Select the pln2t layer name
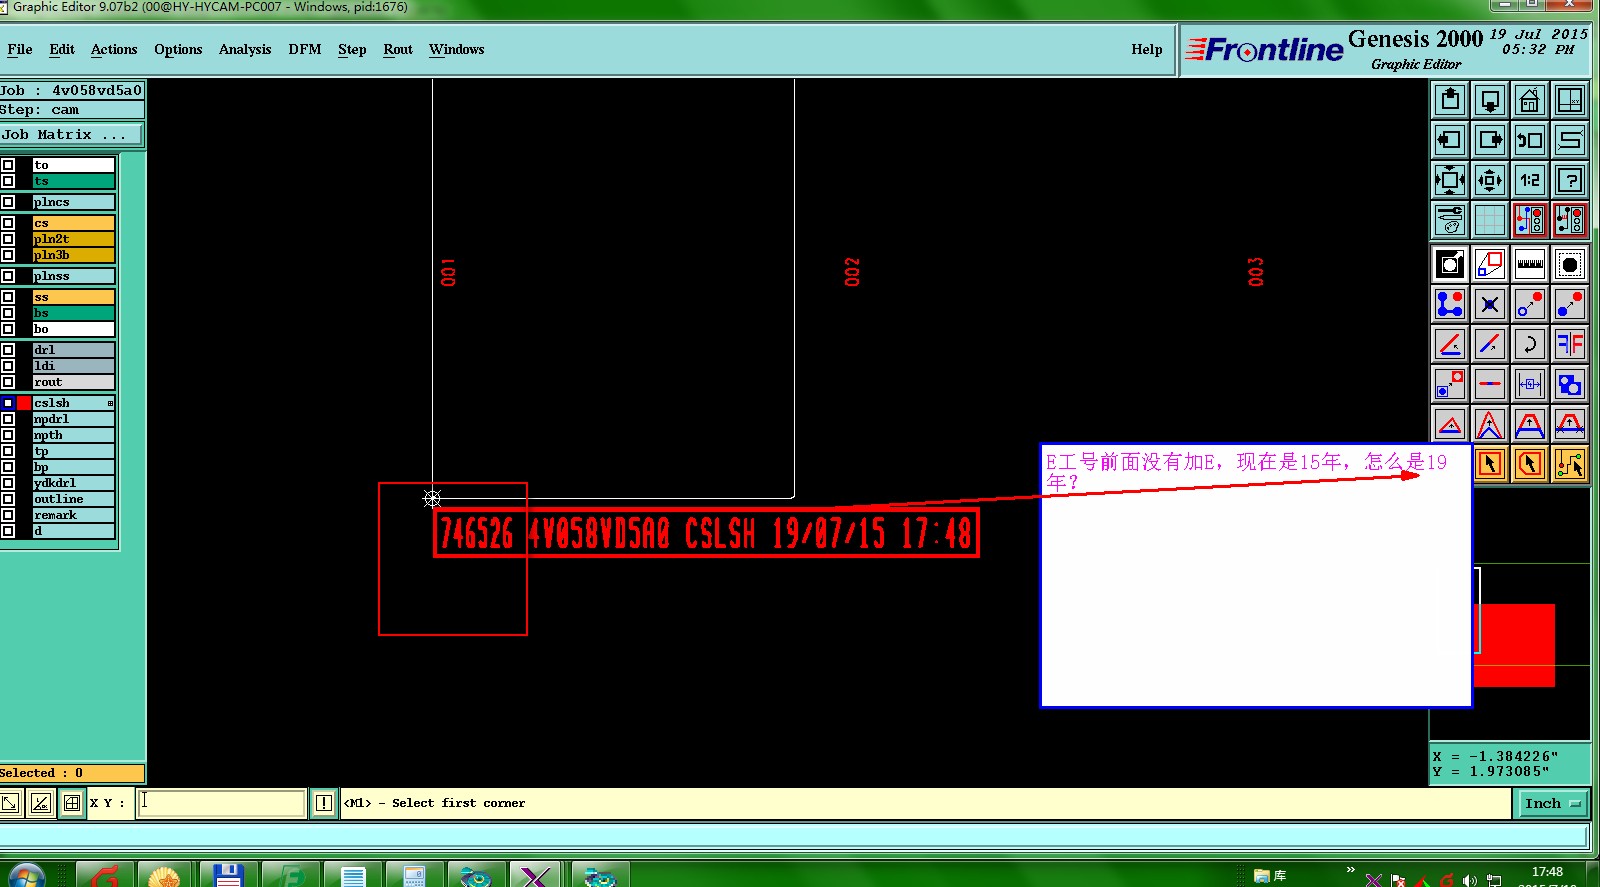This screenshot has height=887, width=1600. (73, 239)
